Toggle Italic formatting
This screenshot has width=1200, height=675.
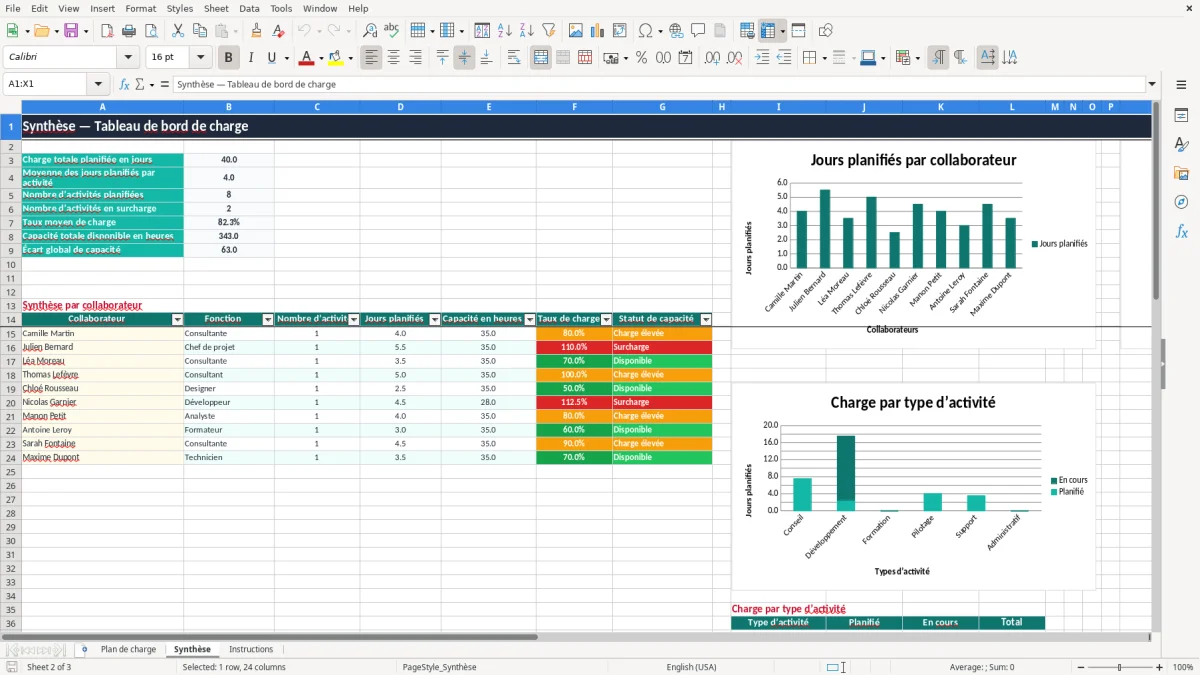251,58
